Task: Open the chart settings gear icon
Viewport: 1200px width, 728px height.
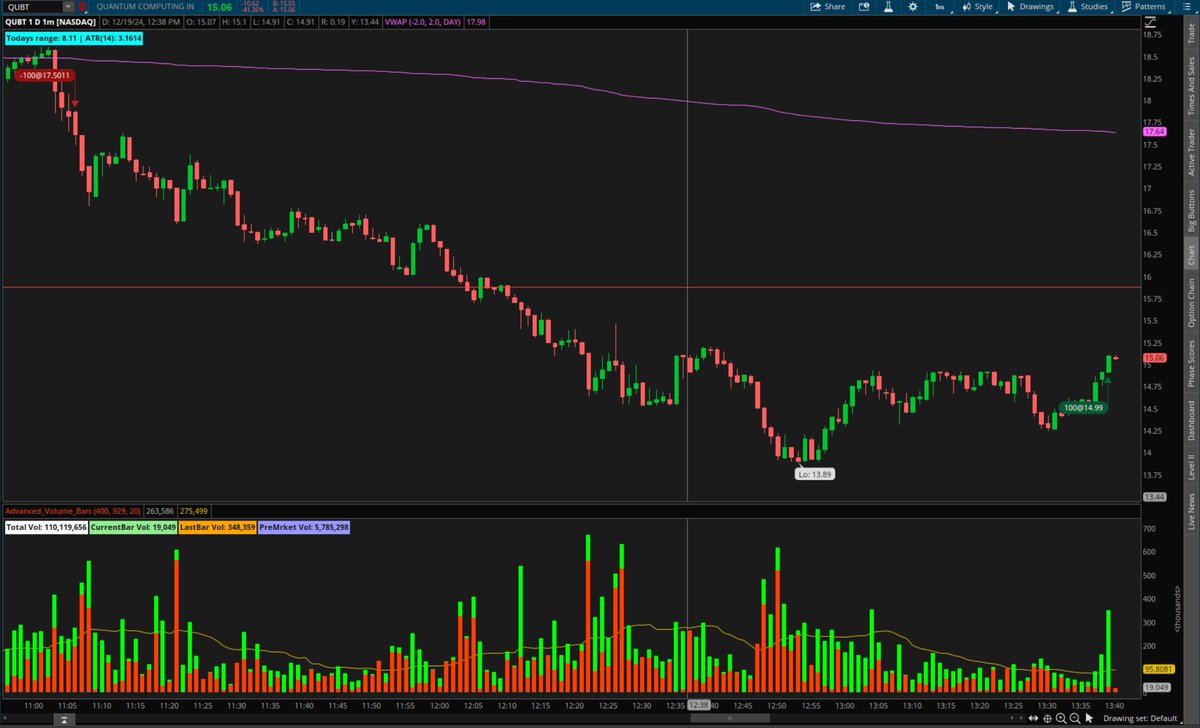Action: 913,7
